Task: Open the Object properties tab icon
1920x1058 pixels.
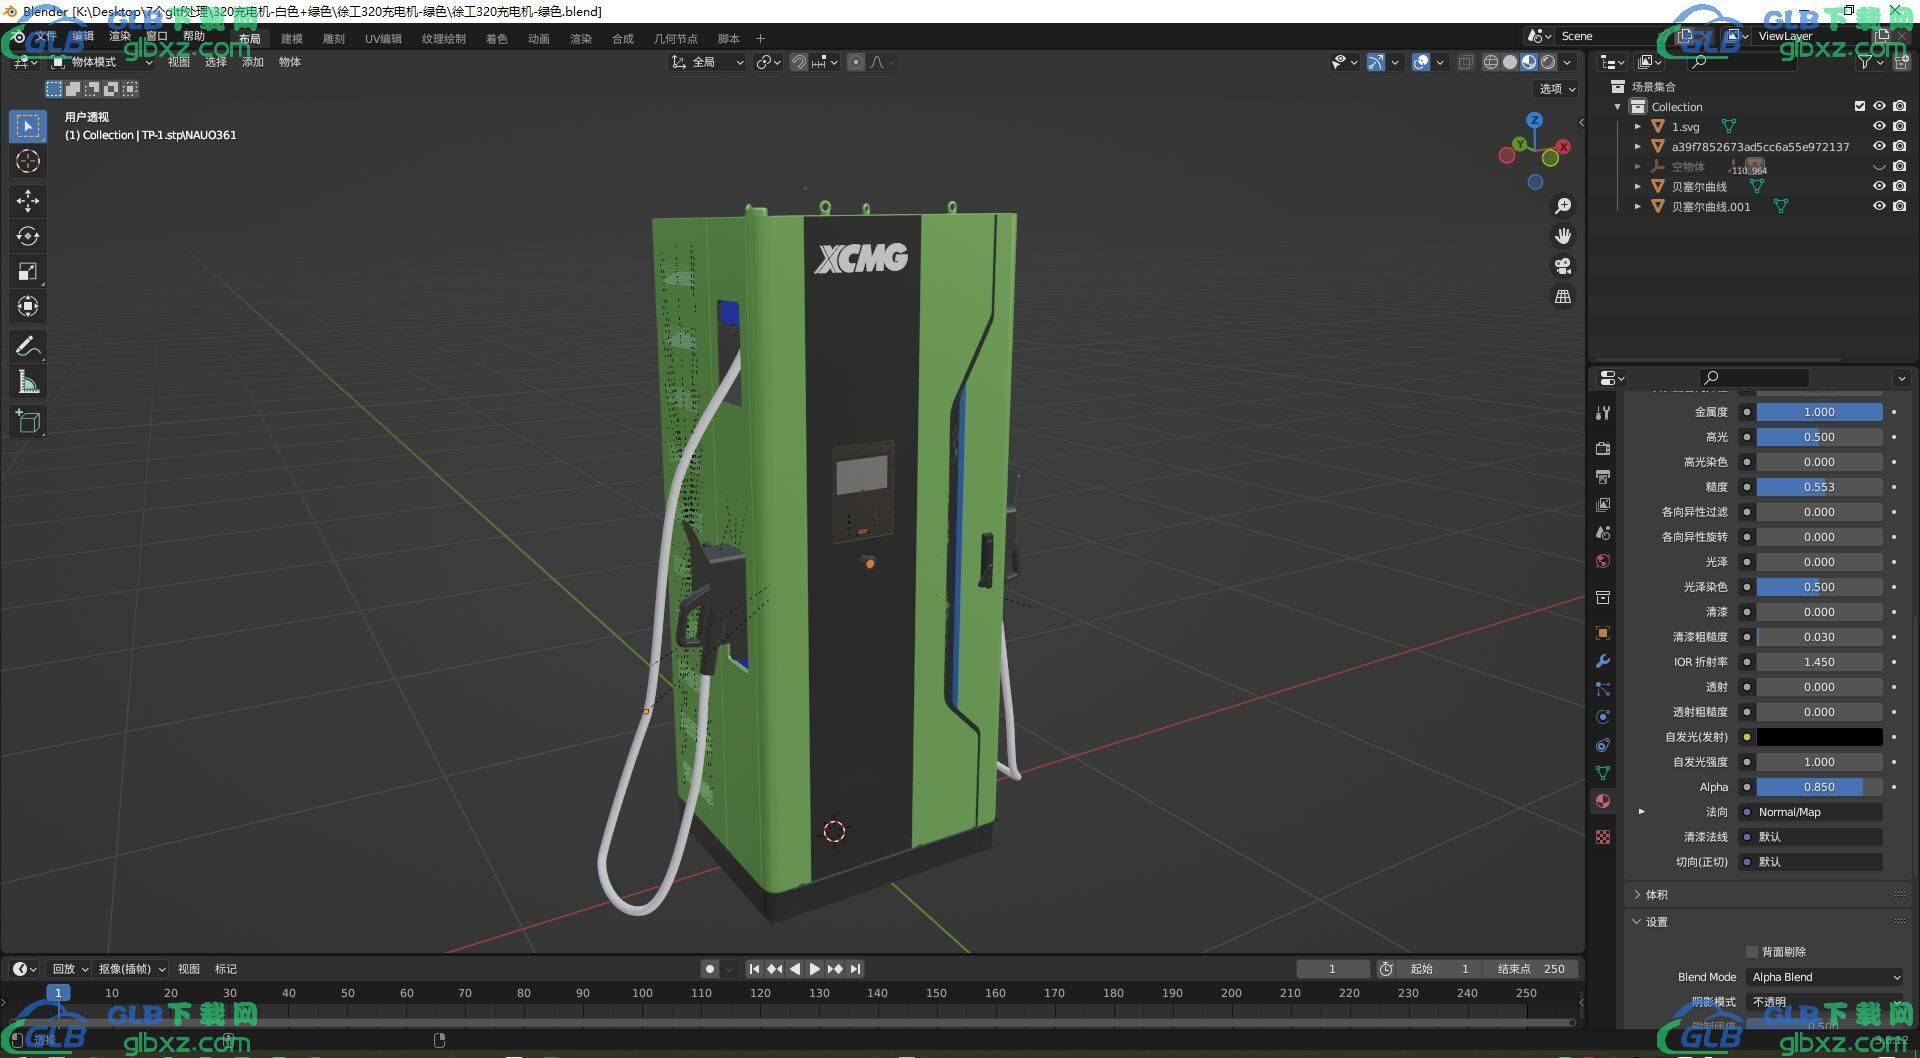Action: pos(1603,633)
